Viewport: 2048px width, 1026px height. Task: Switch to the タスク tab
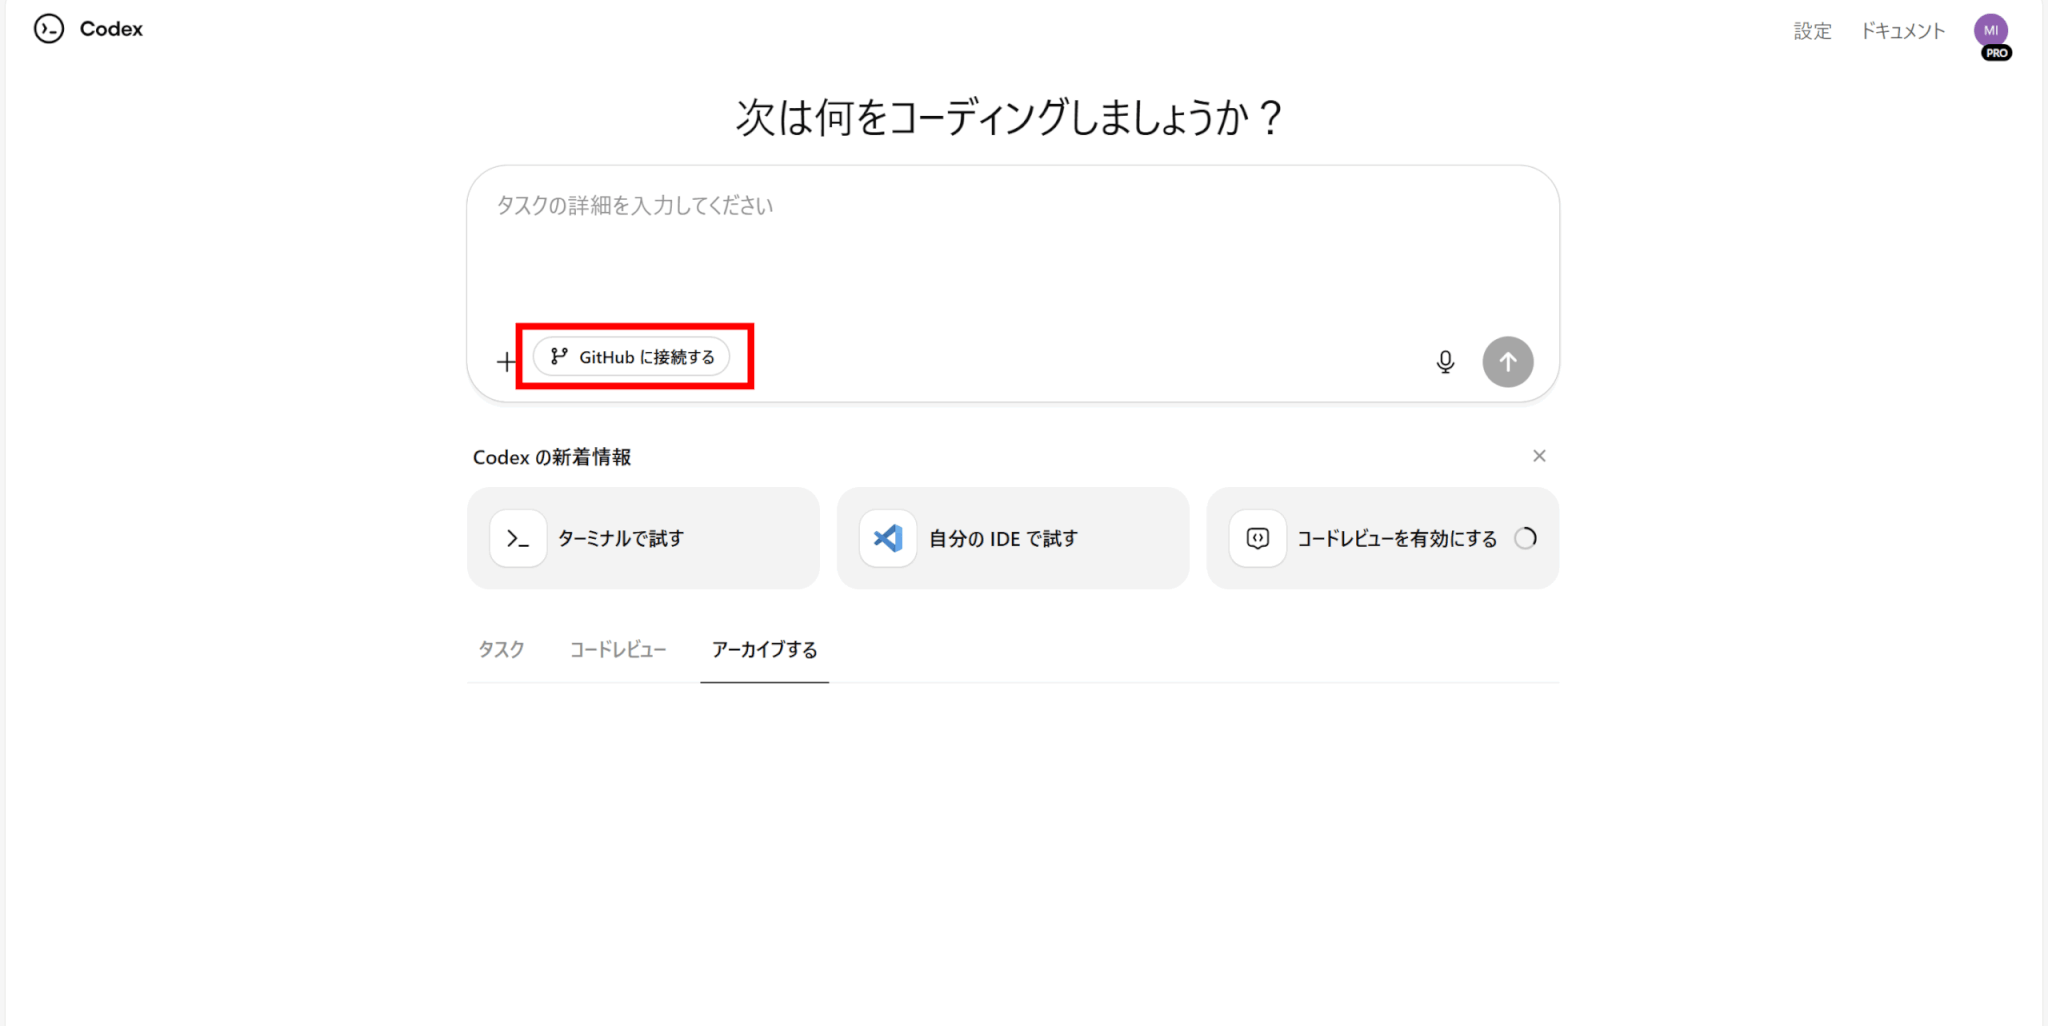501,650
